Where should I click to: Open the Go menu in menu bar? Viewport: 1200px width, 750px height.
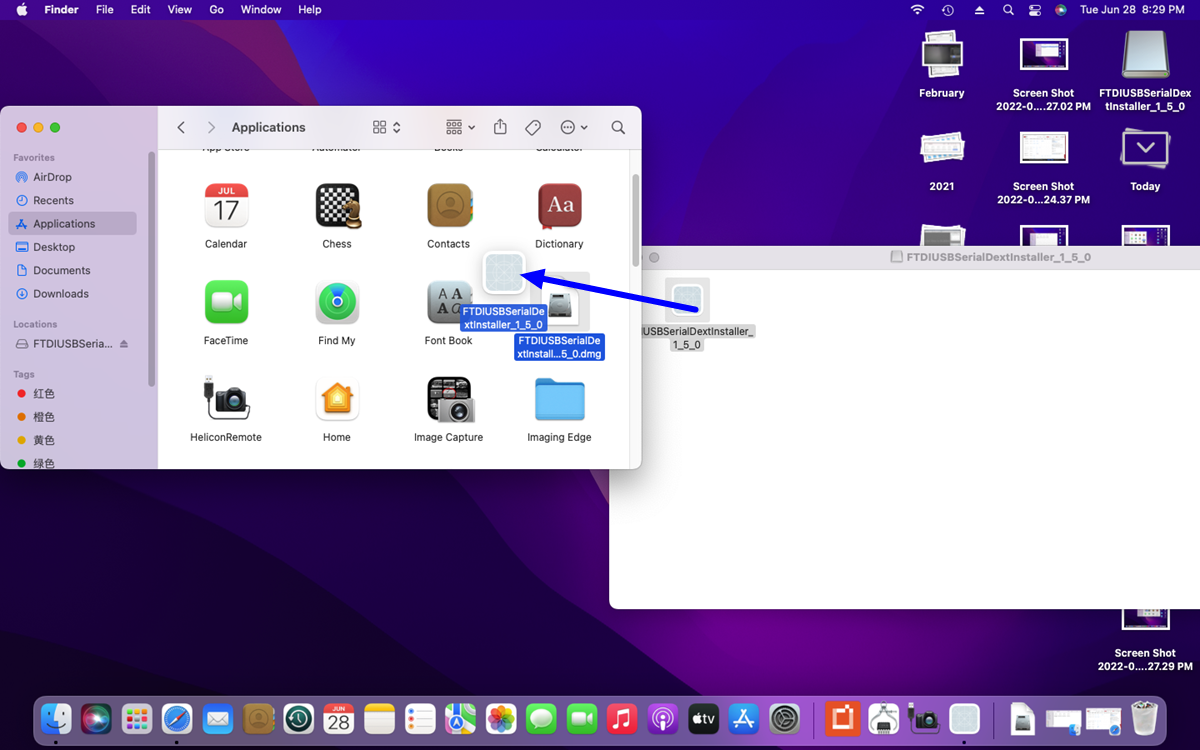coord(216,9)
